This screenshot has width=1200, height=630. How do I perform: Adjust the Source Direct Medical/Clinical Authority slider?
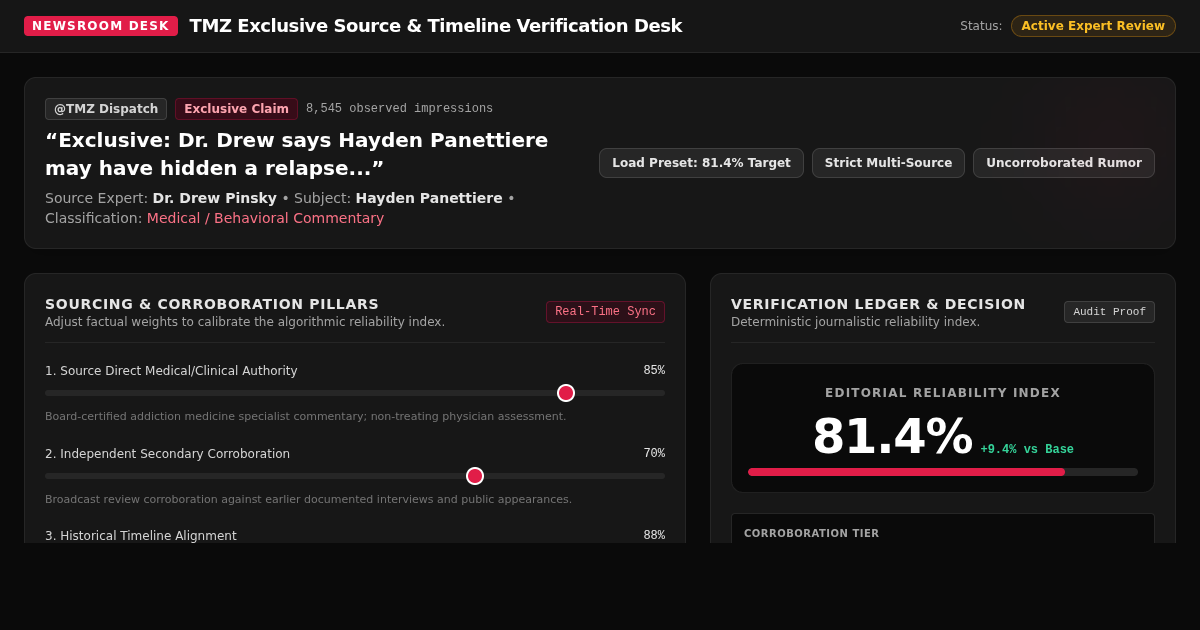(355, 393)
